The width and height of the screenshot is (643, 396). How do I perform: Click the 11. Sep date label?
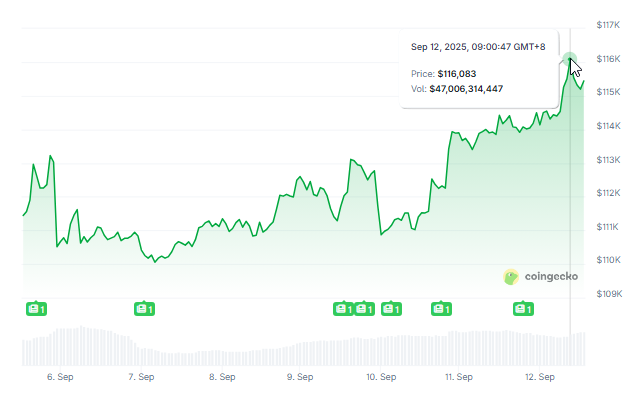[x=459, y=377]
